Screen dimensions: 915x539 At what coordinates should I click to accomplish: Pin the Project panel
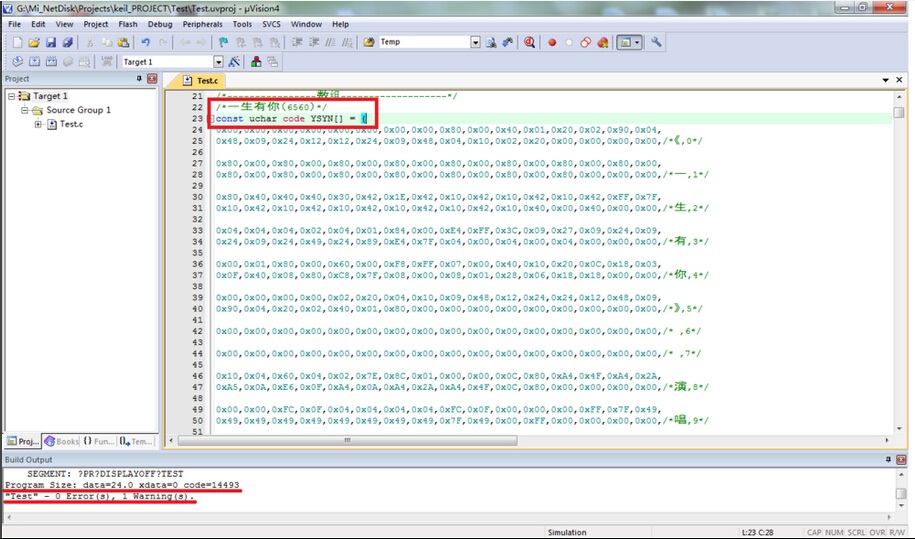point(139,79)
